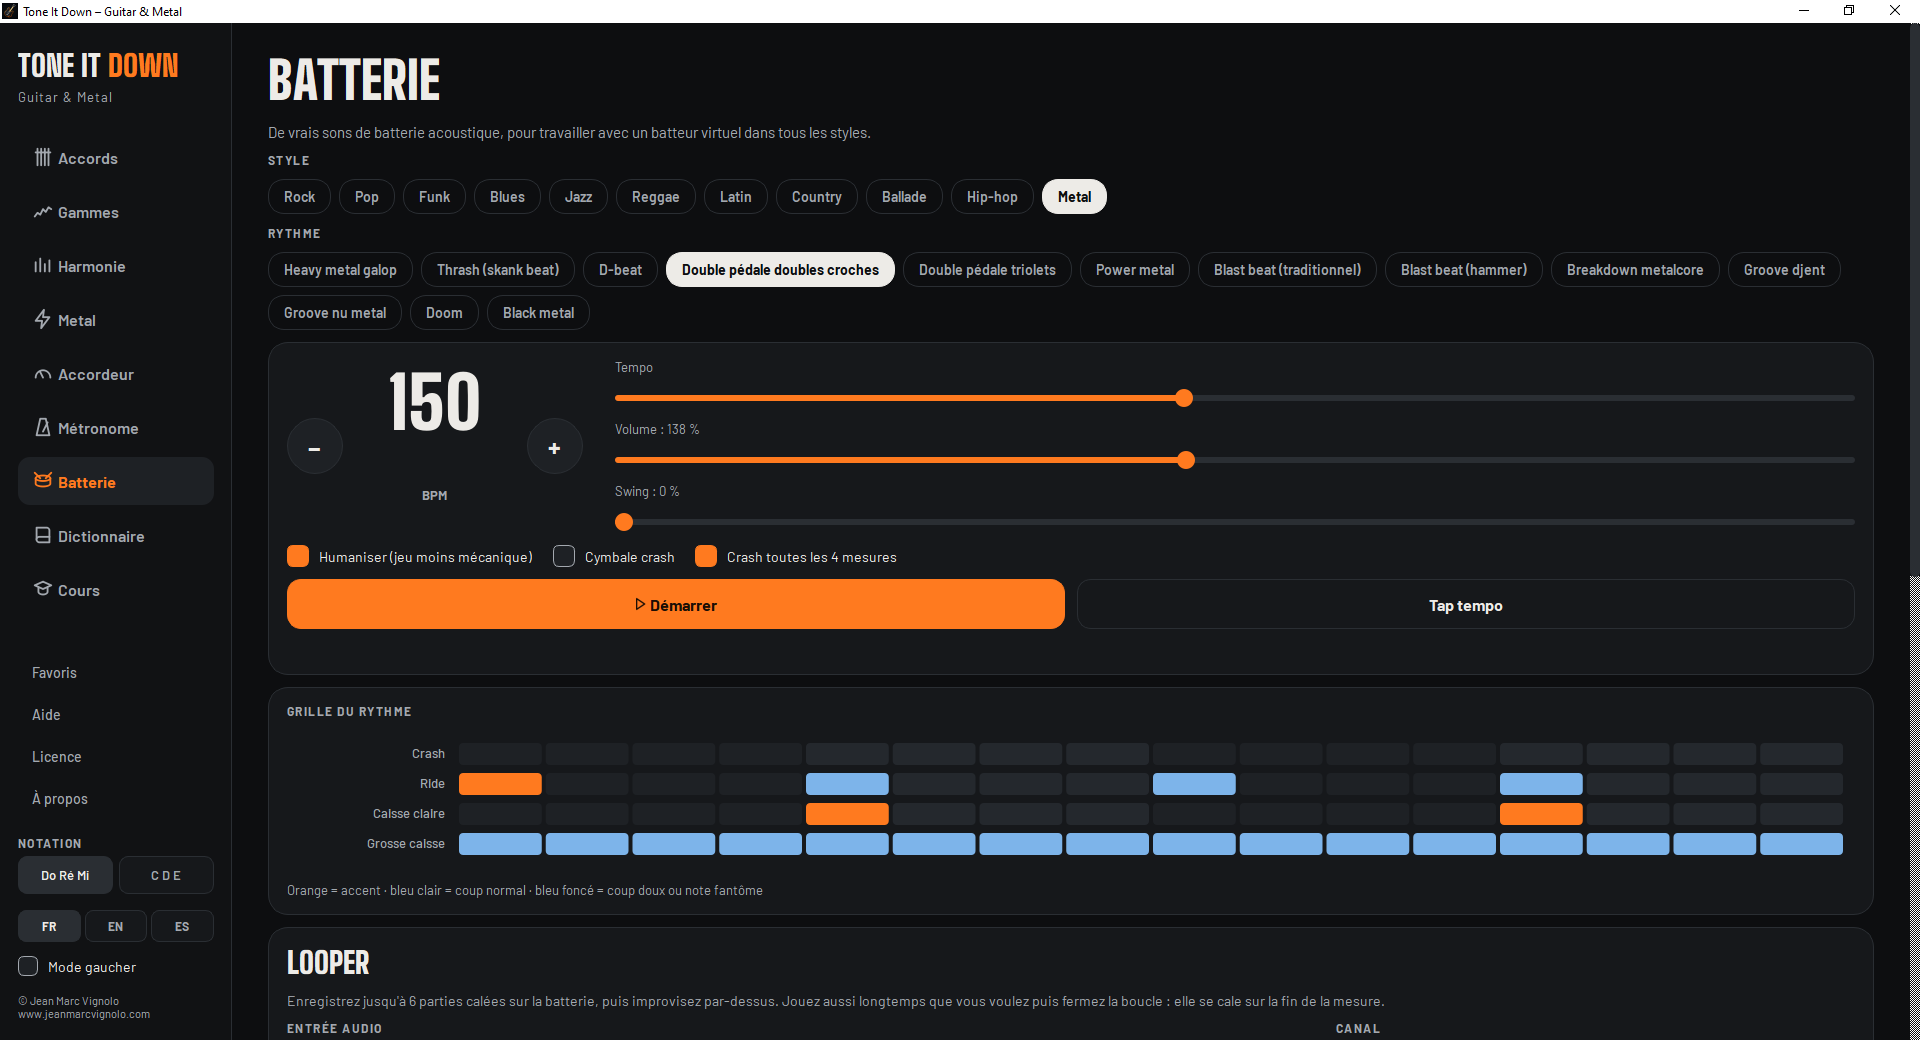Click the Volume slider handle
This screenshot has width=1920, height=1040.
point(1186,460)
